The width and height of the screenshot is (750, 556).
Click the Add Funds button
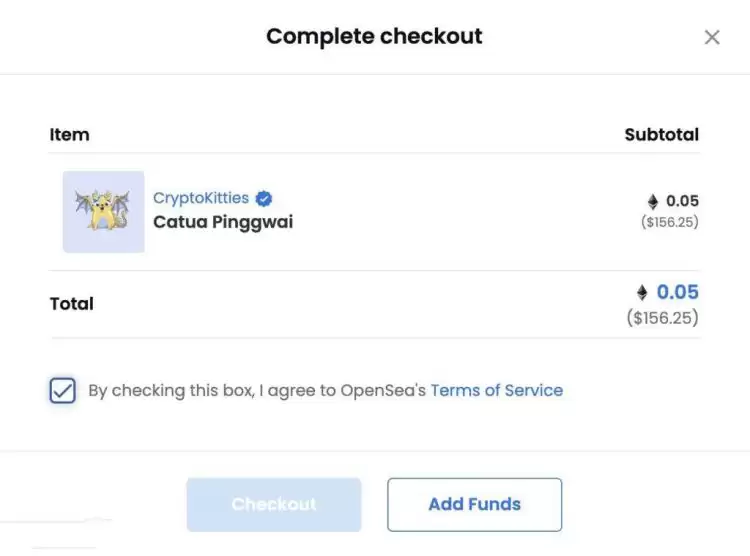(474, 504)
